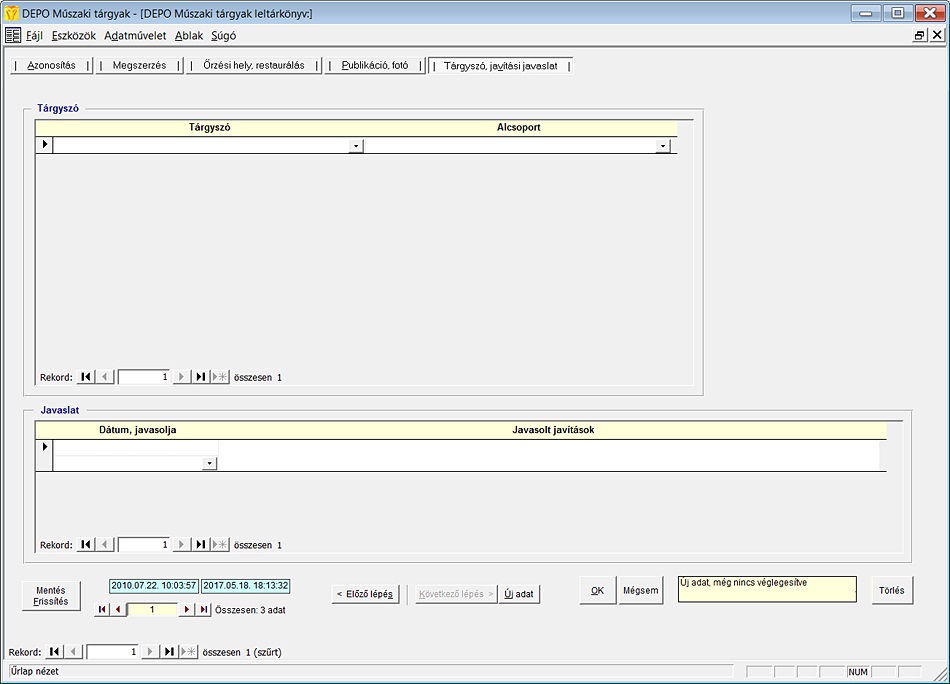This screenshot has width=950, height=684.
Task: Click the Javasolt javítások text field
Action: coord(550,454)
